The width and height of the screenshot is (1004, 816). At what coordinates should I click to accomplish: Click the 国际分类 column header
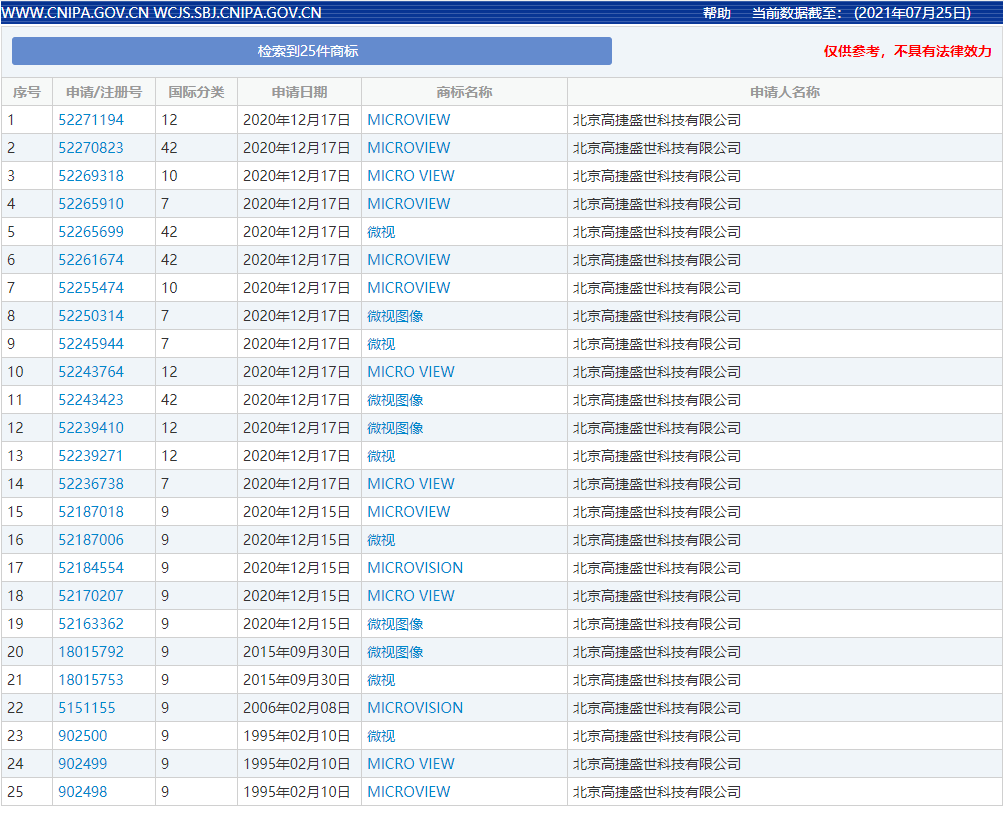pyautogui.click(x=196, y=92)
